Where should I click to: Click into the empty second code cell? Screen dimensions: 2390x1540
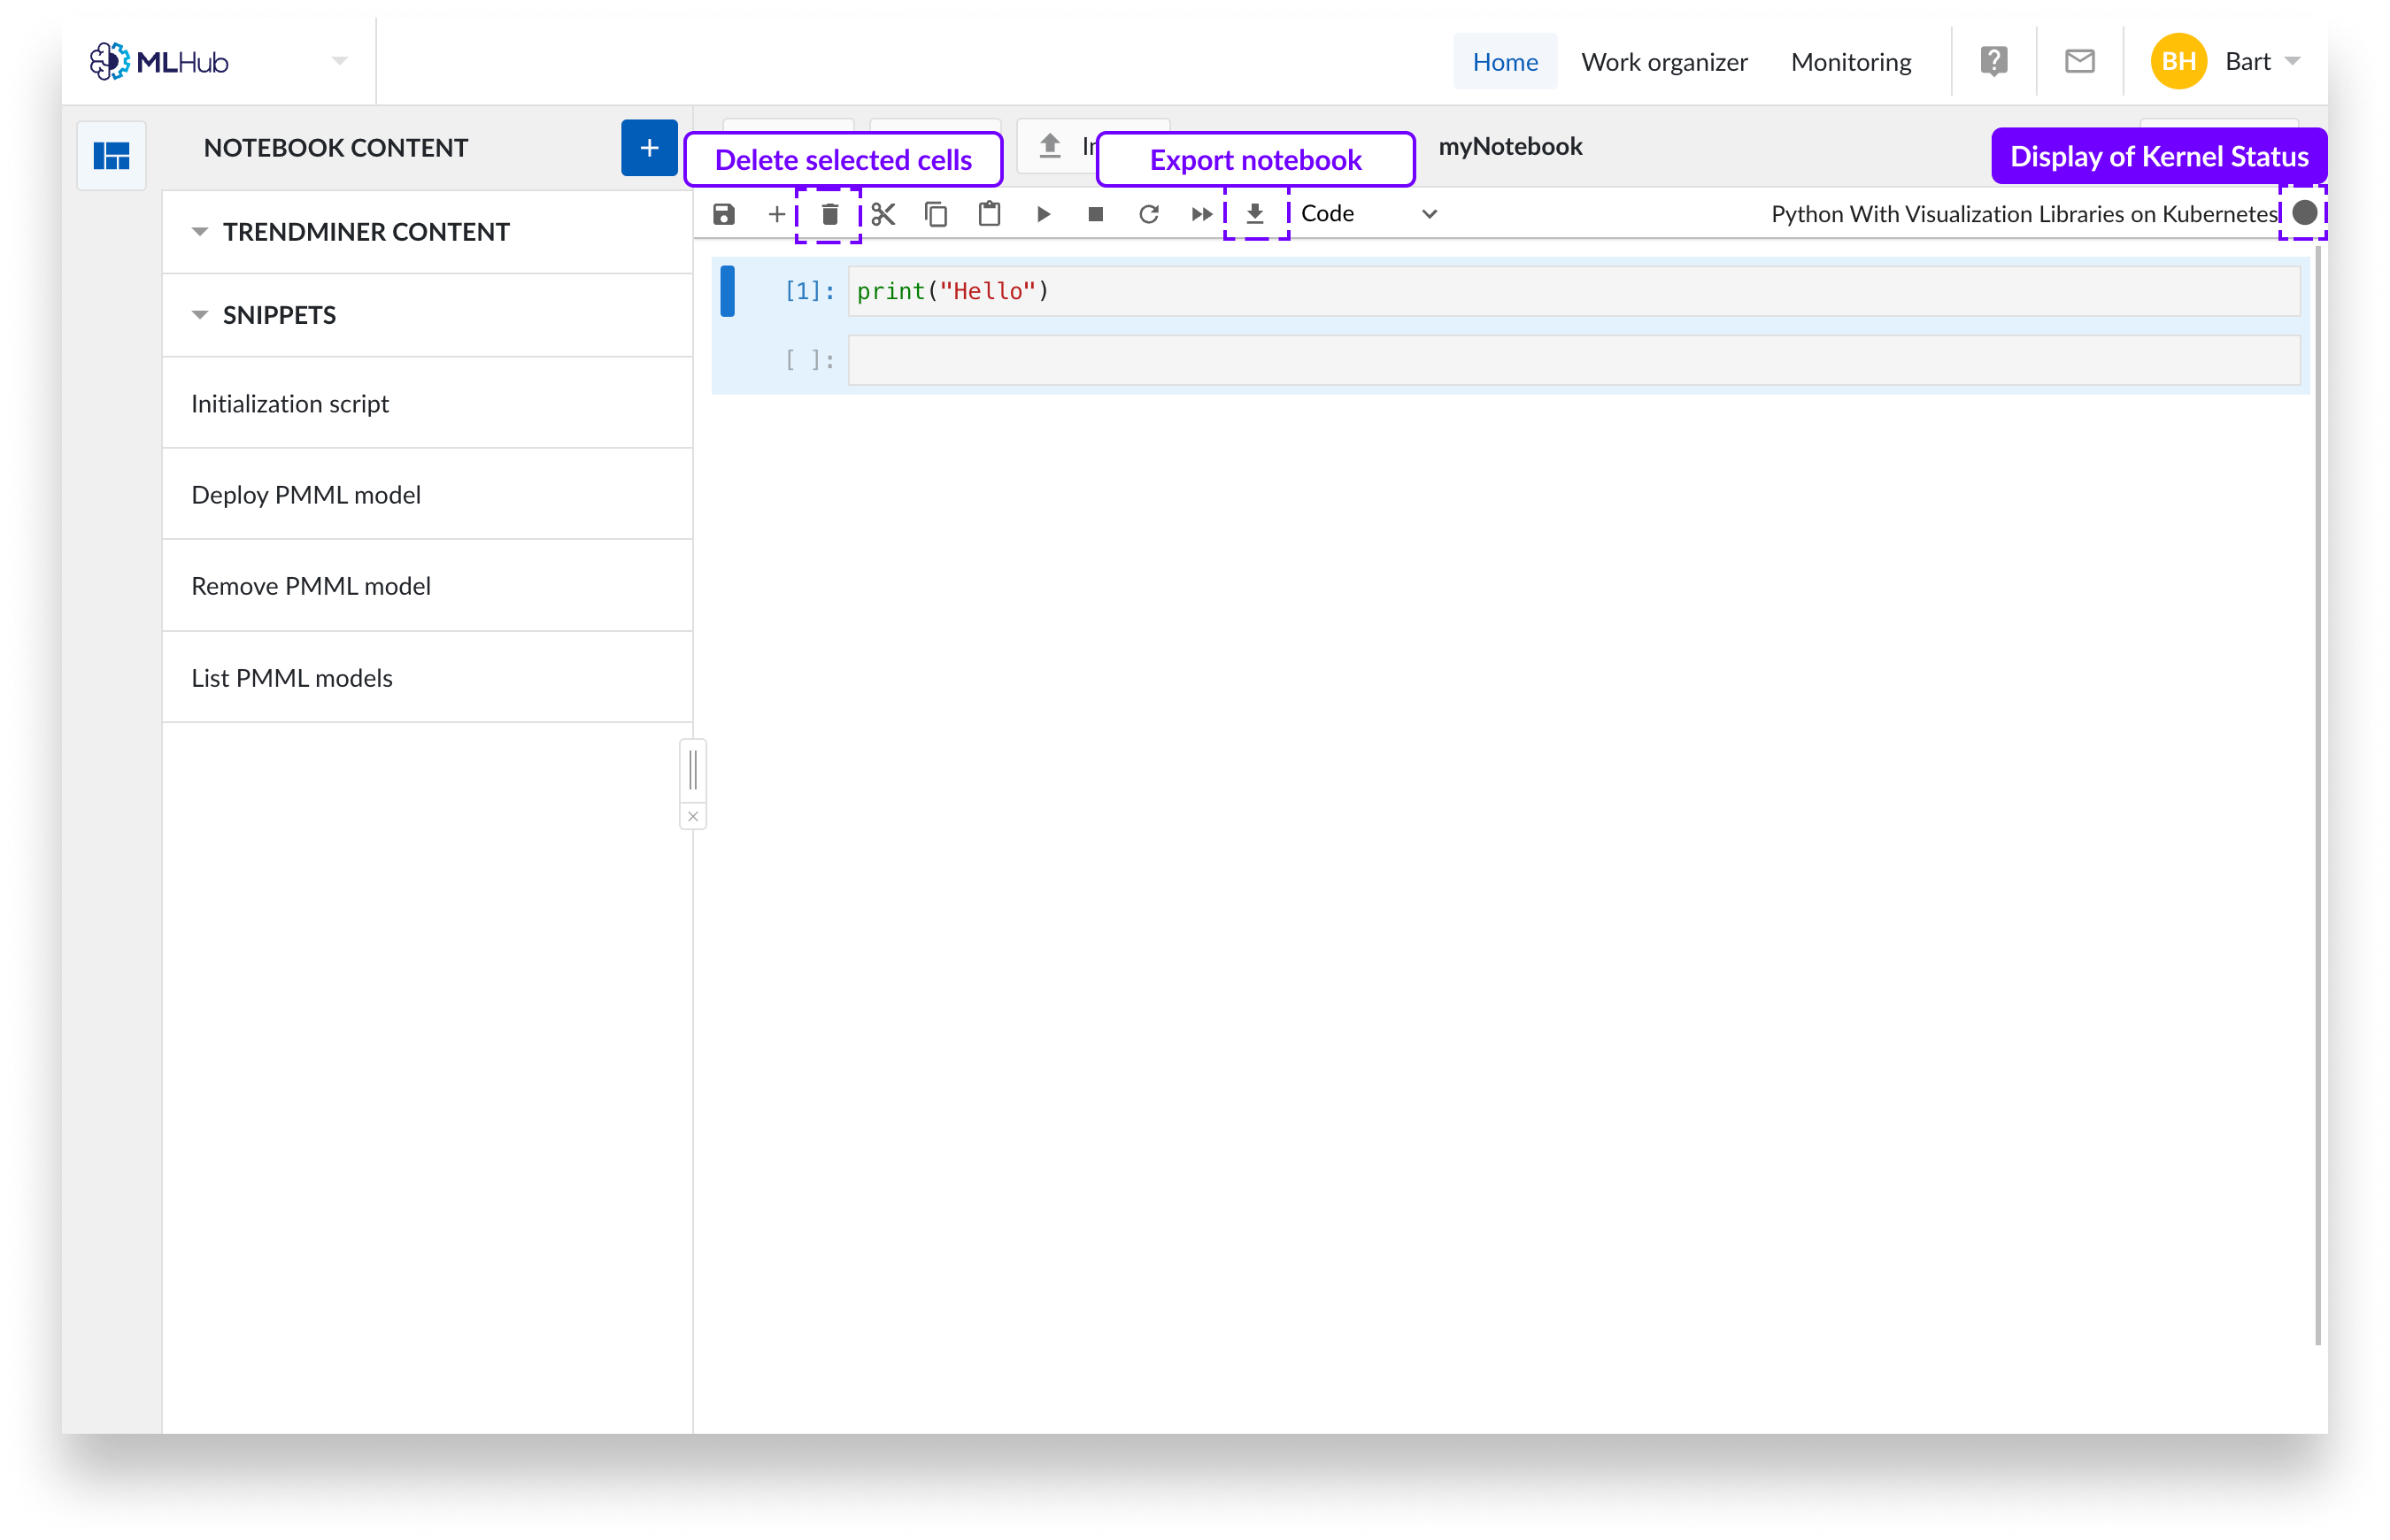1573,360
